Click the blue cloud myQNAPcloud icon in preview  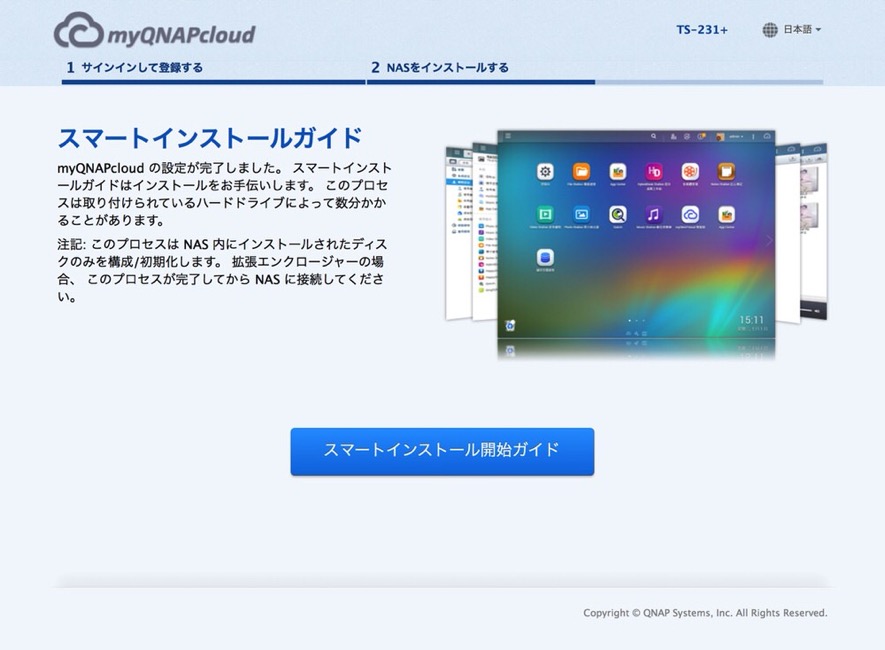coord(690,214)
